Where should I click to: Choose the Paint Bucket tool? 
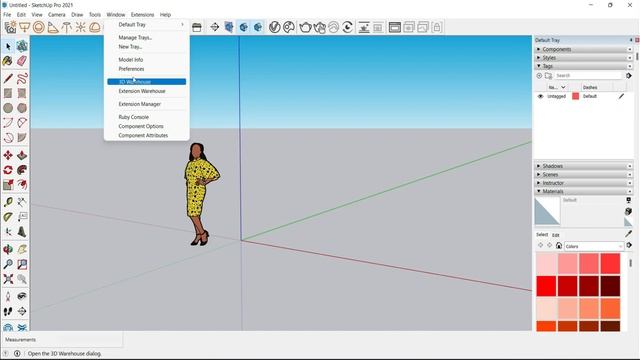8,61
